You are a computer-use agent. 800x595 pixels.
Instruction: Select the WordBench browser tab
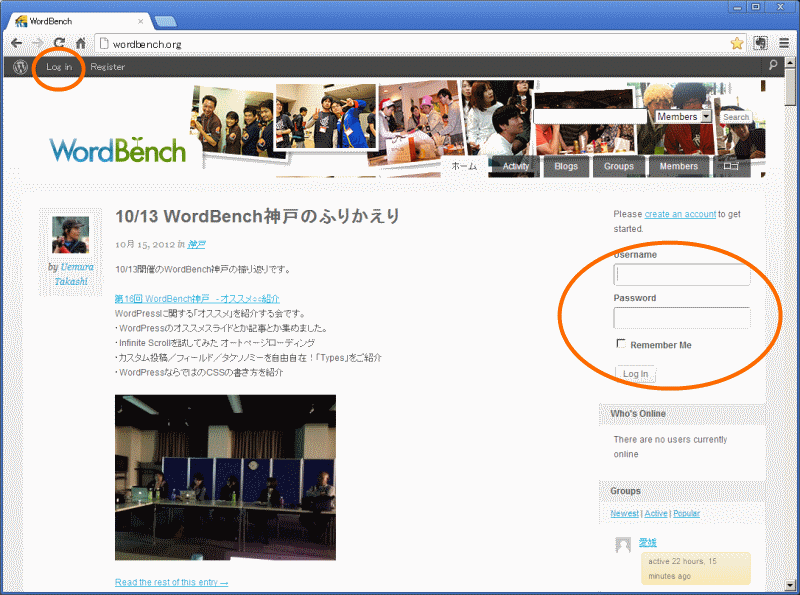[x=80, y=21]
